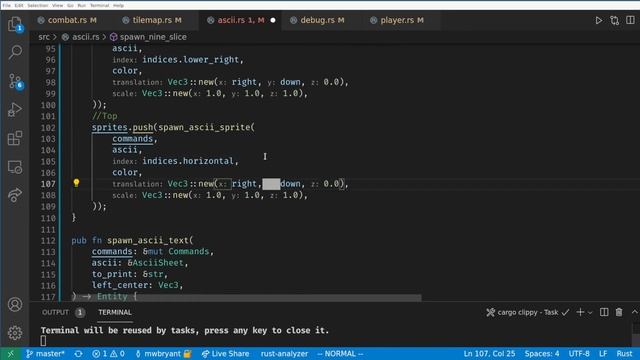Open remote window indicator in status bar

click(x=10, y=354)
